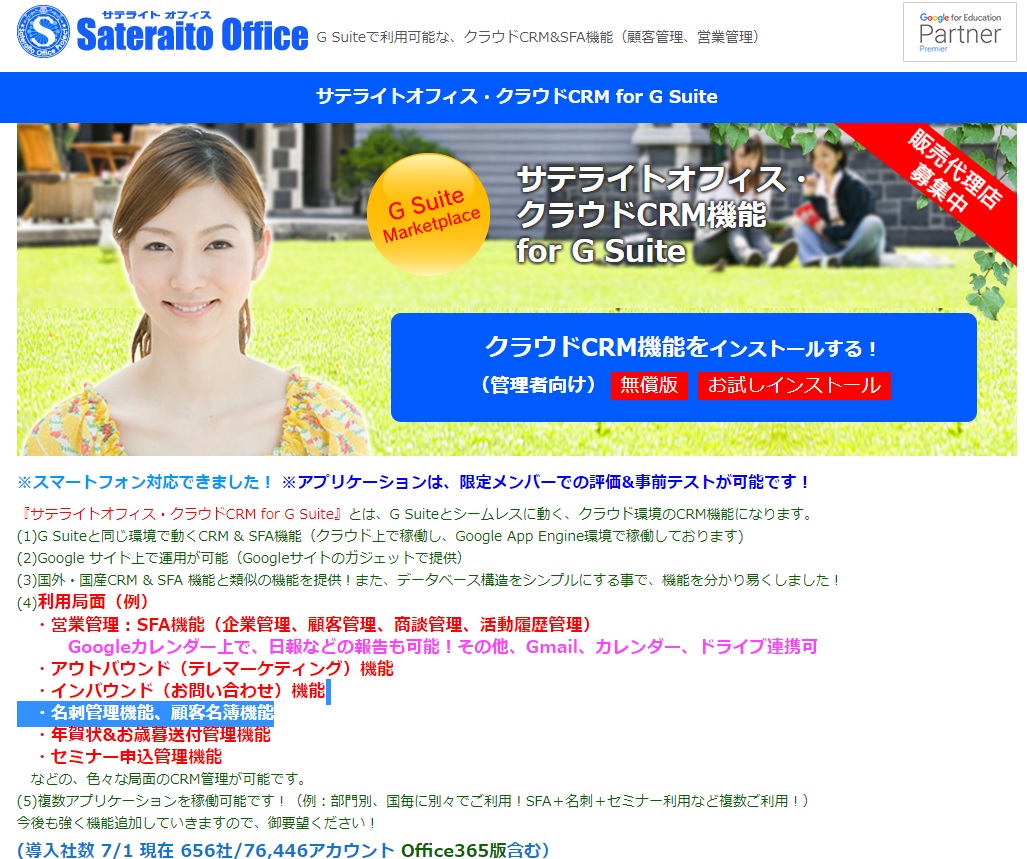Click the クラウドCRM機能をインストールする！ heading
1027x859 pixels.
click(681, 347)
